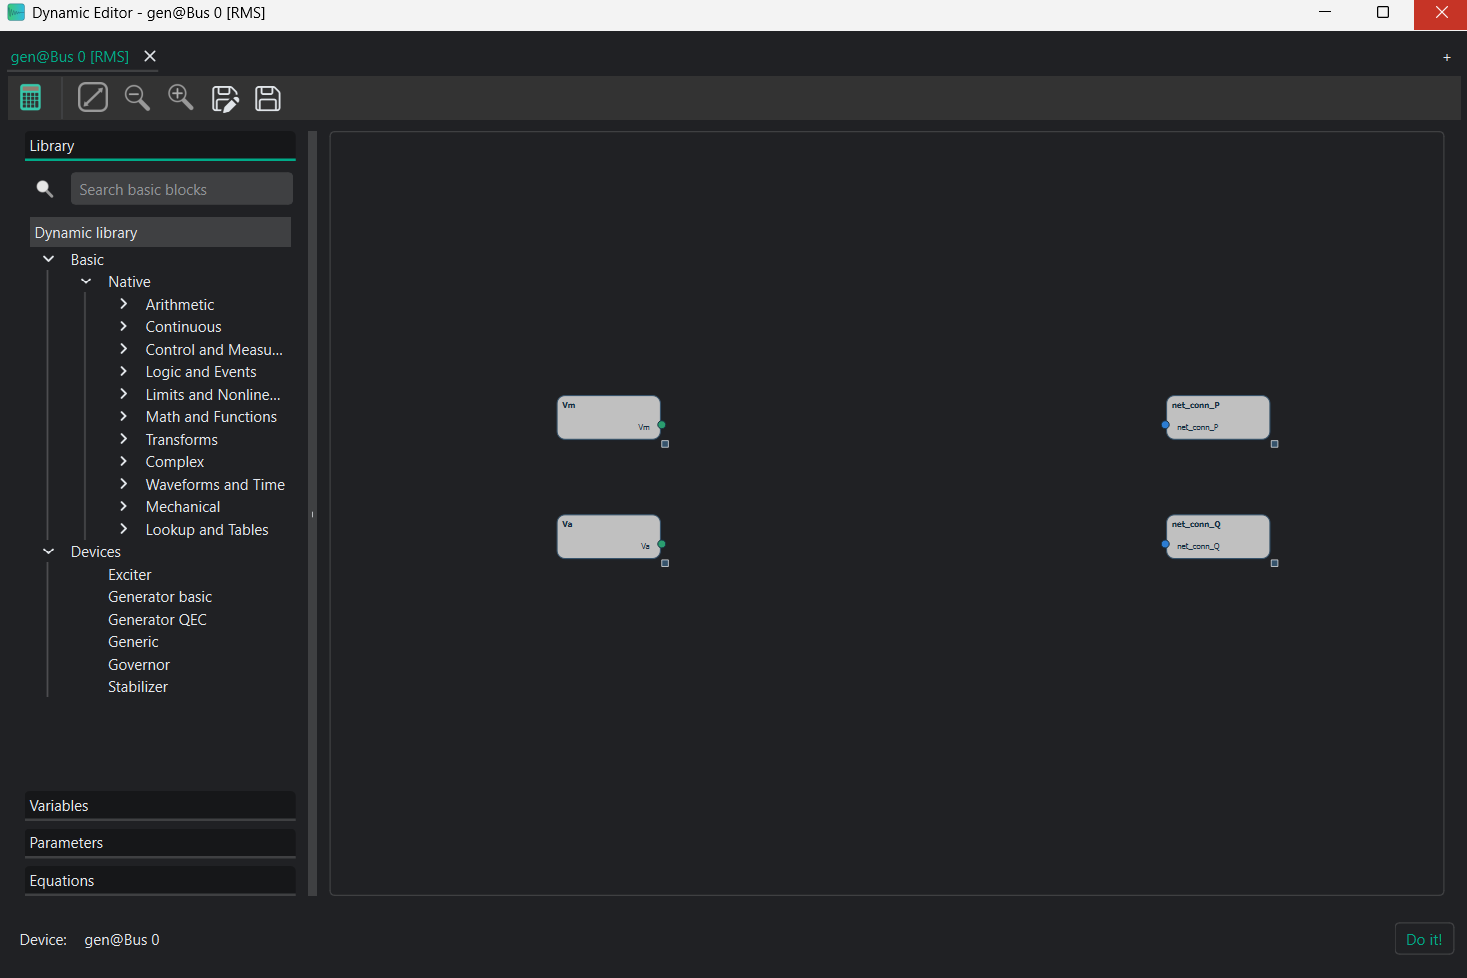Click the save floppy disk icon

pyautogui.click(x=268, y=98)
